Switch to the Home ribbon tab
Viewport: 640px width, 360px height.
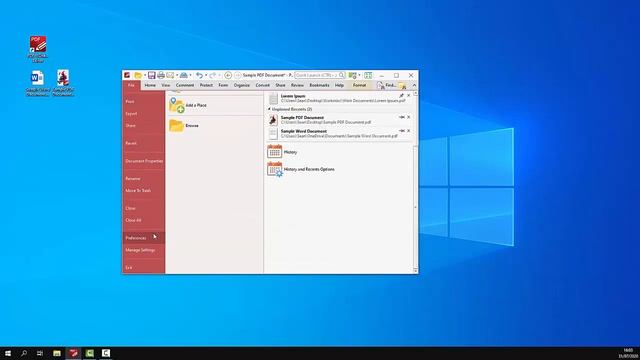pyautogui.click(x=150, y=85)
